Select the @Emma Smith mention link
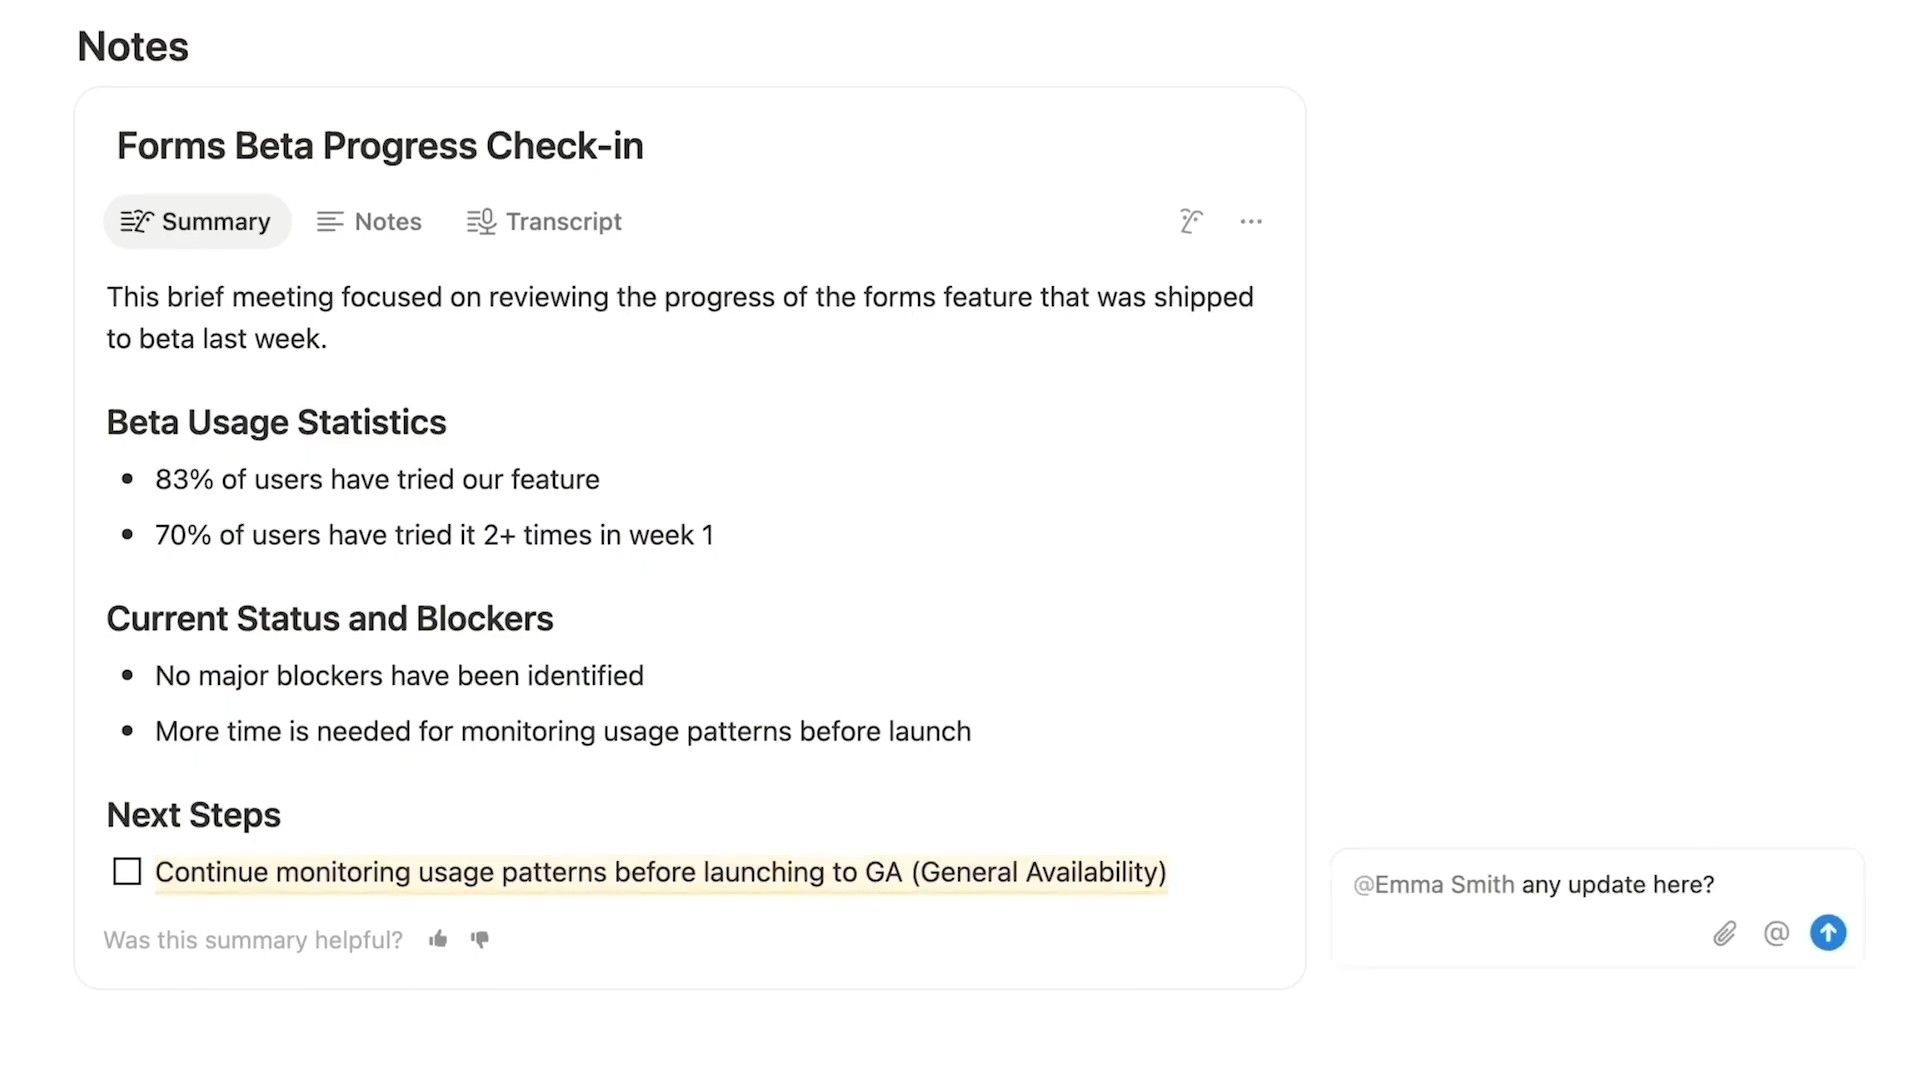Screen dimensions: 1920x1080 pyautogui.click(x=1433, y=884)
